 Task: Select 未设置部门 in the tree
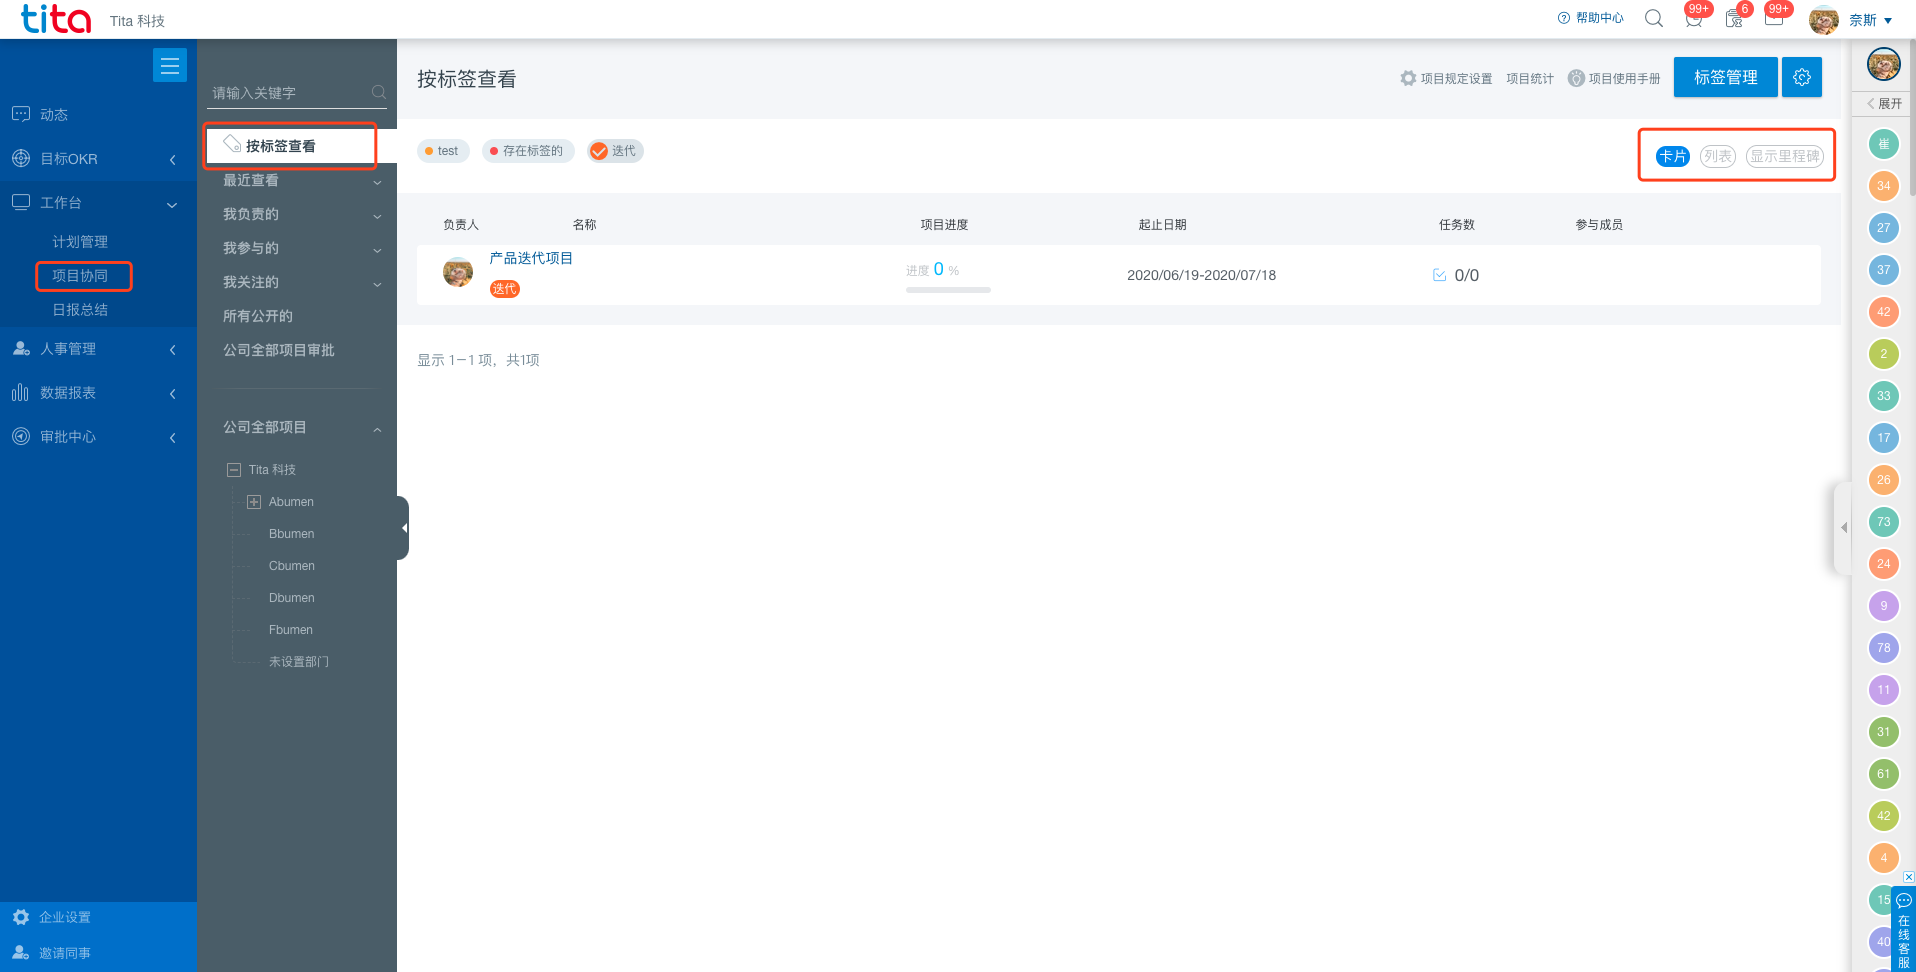(298, 662)
